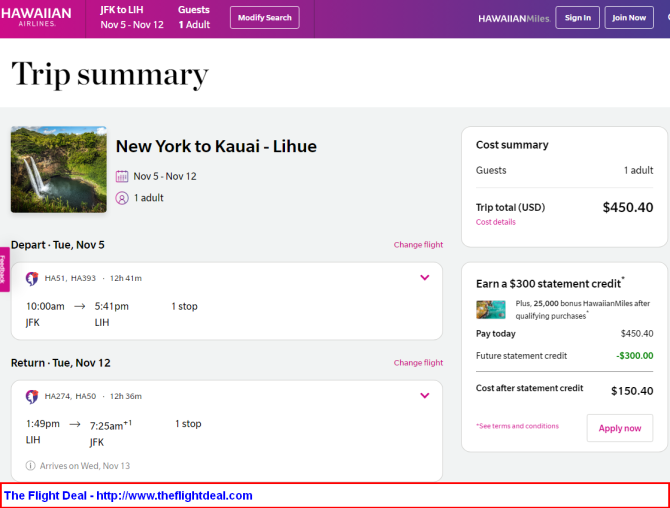Viewport: 670px width, 508px height.
Task: Click the airline logo icon for HA274, HA50
Action: [x=32, y=396]
